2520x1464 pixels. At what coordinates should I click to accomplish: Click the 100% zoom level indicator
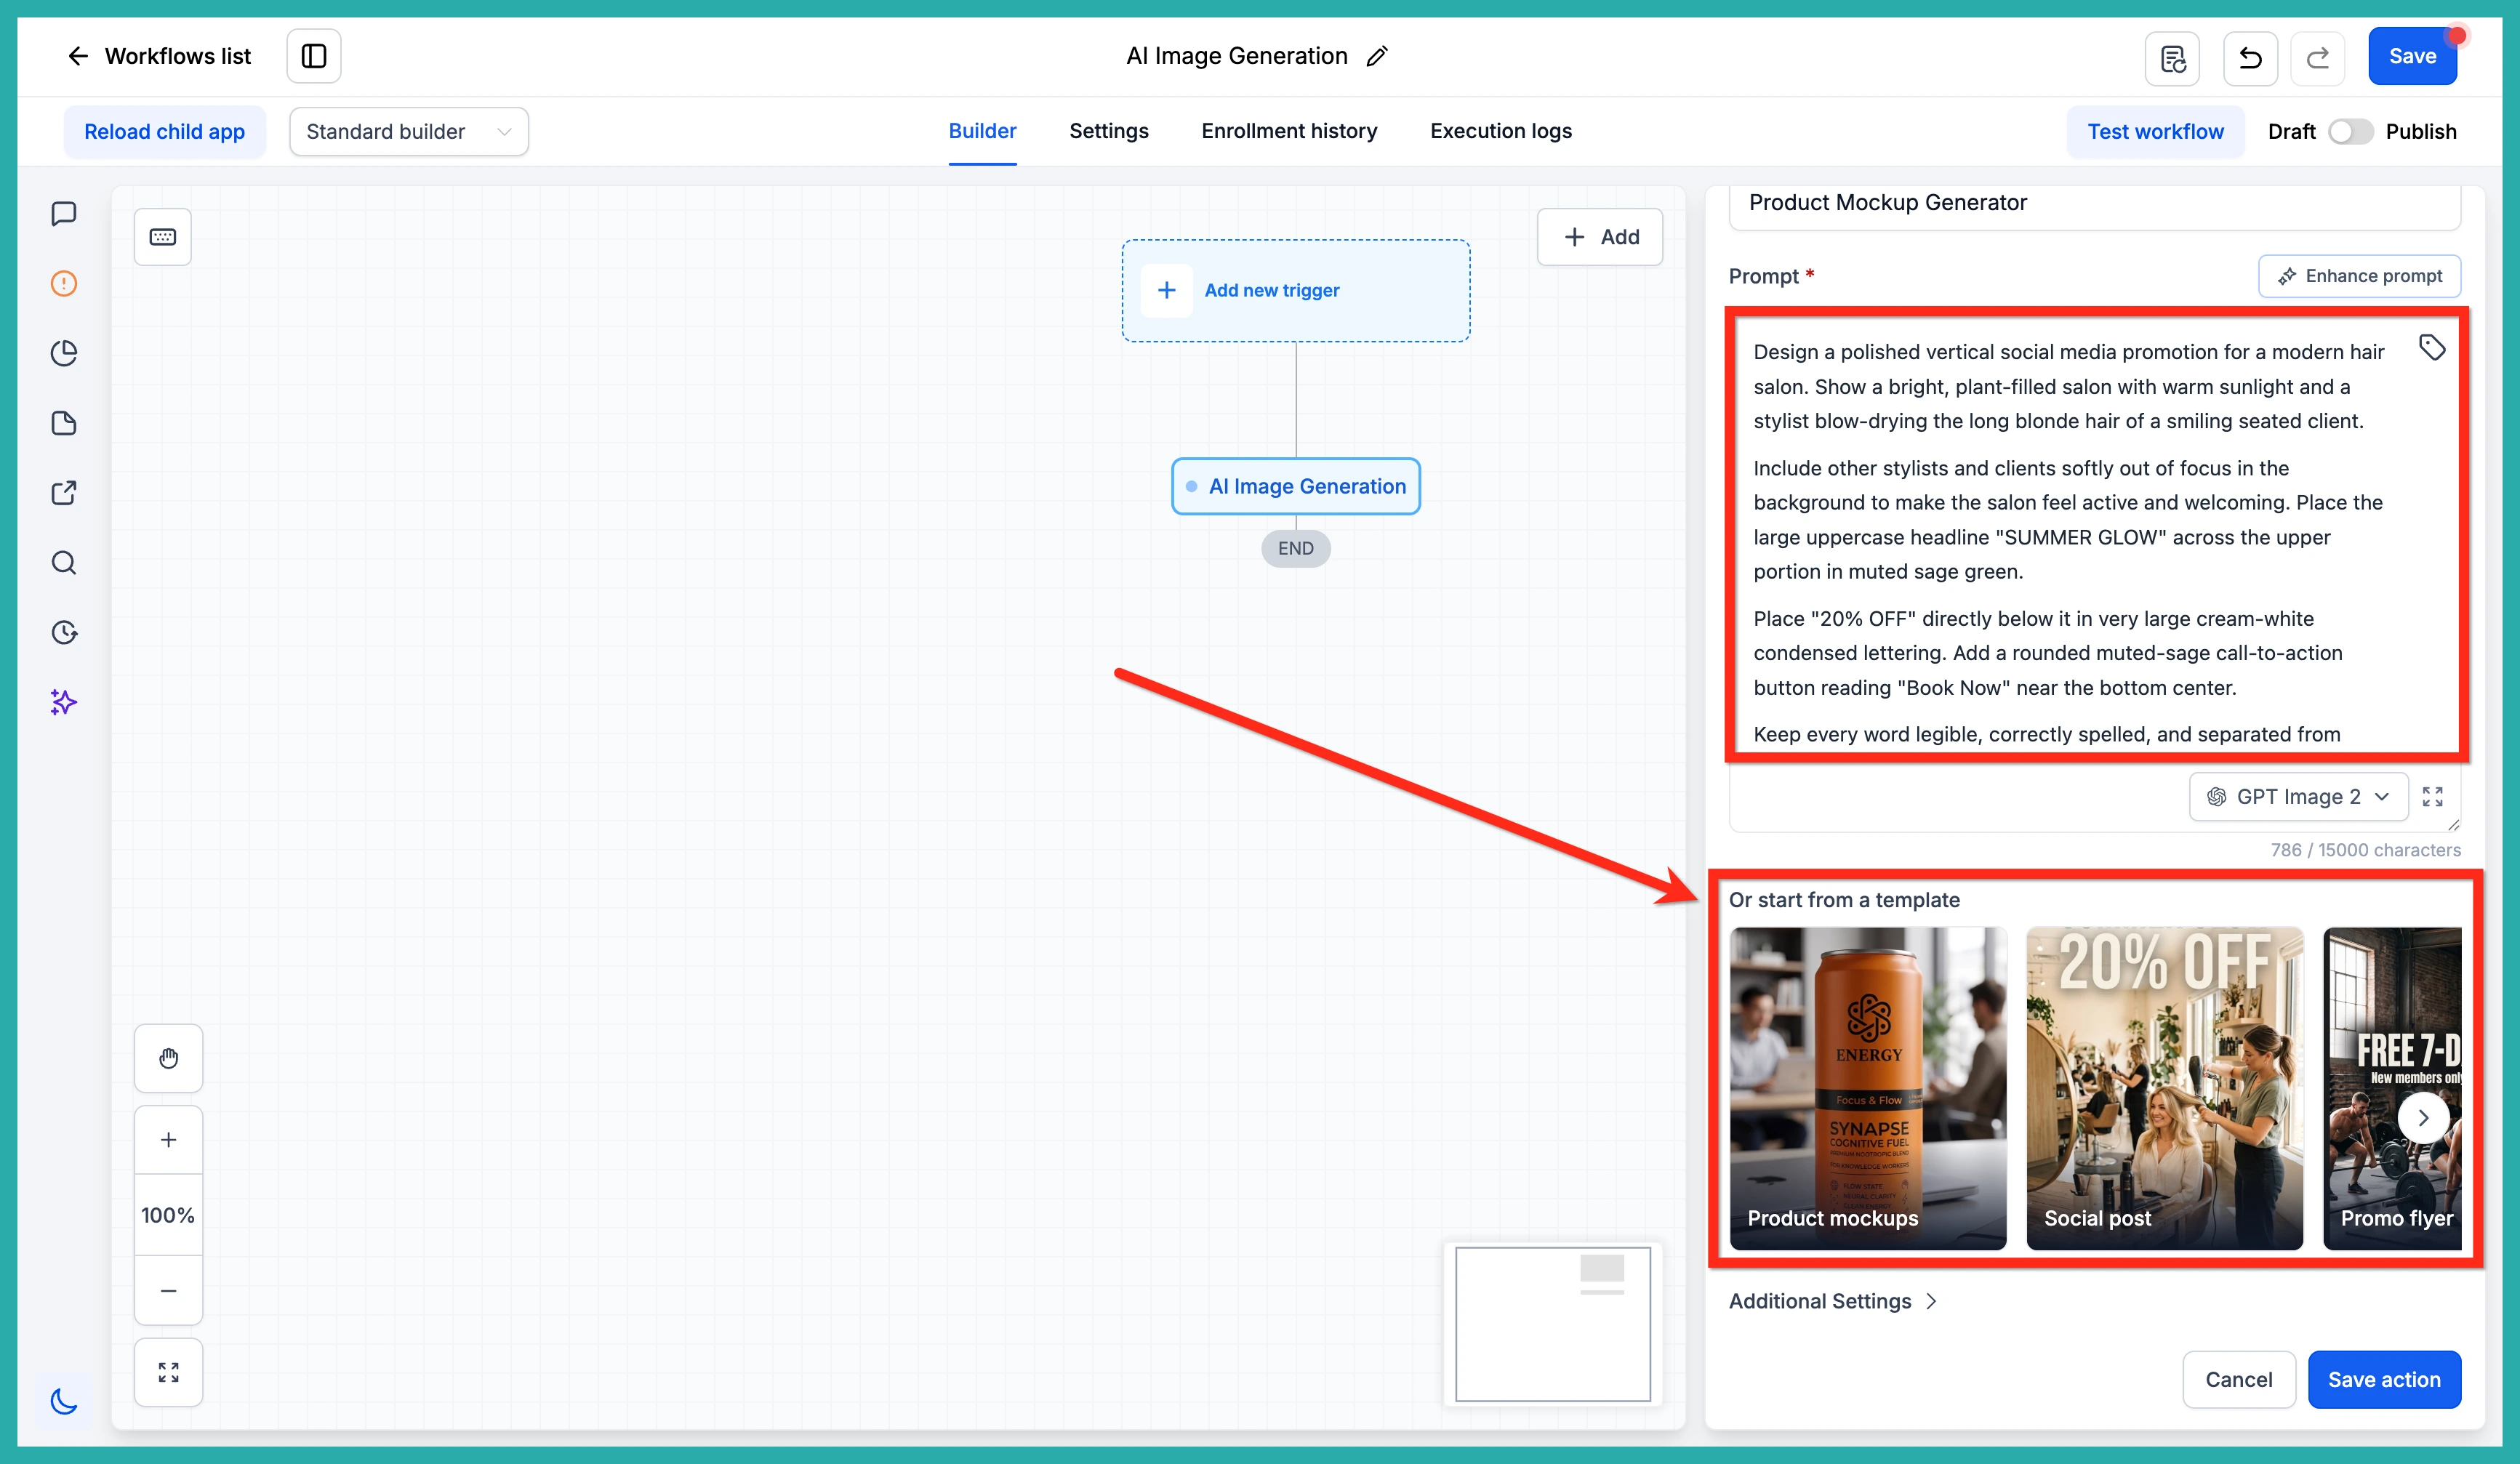[x=169, y=1215]
